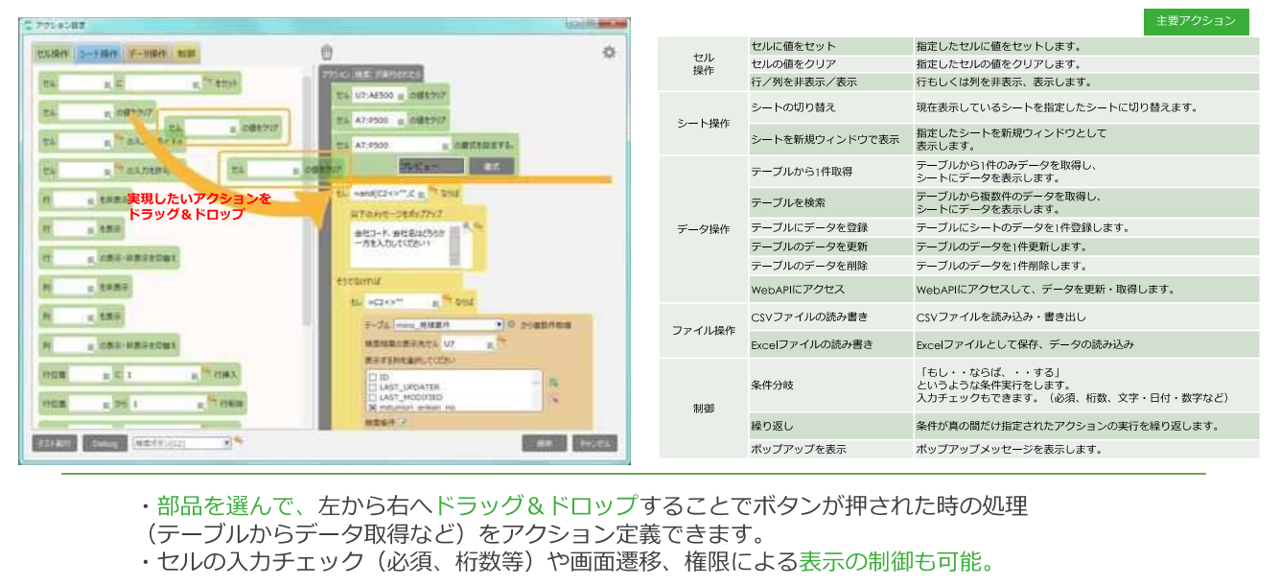This screenshot has width=1280, height=586.
Task: Switch to the シート操作 tab
Action: (98, 53)
